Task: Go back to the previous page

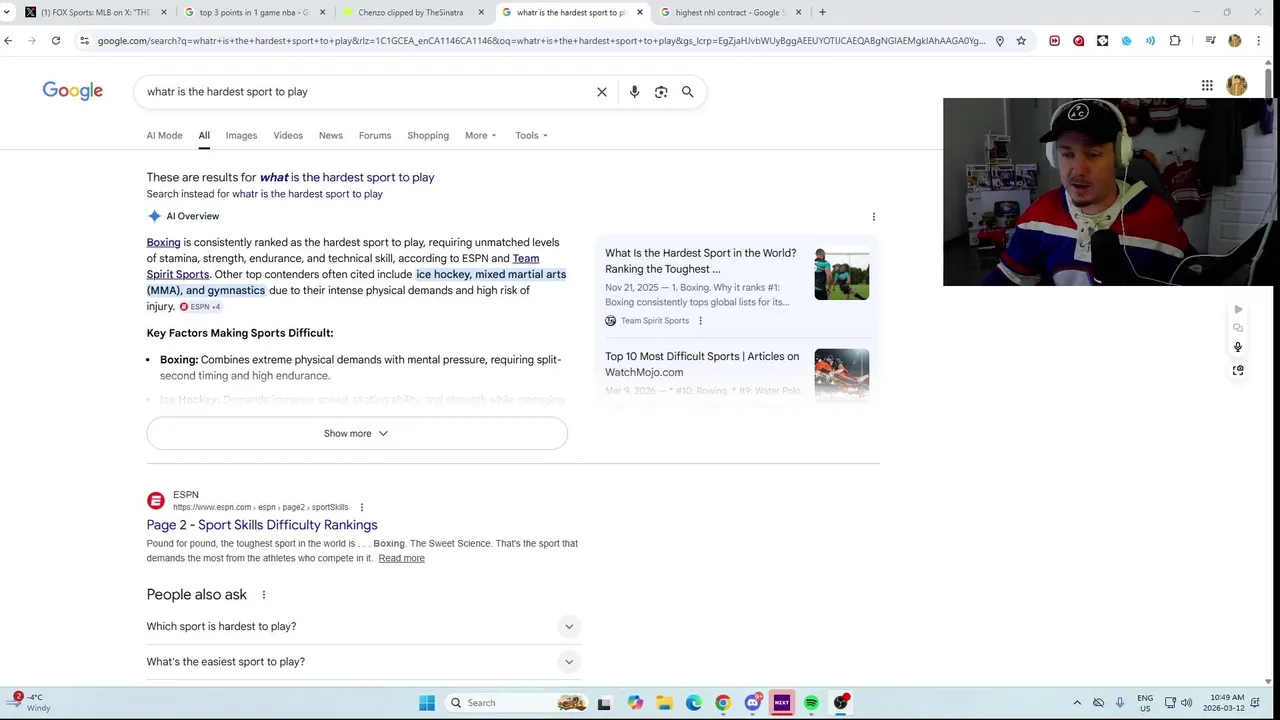Action: pos(8,41)
